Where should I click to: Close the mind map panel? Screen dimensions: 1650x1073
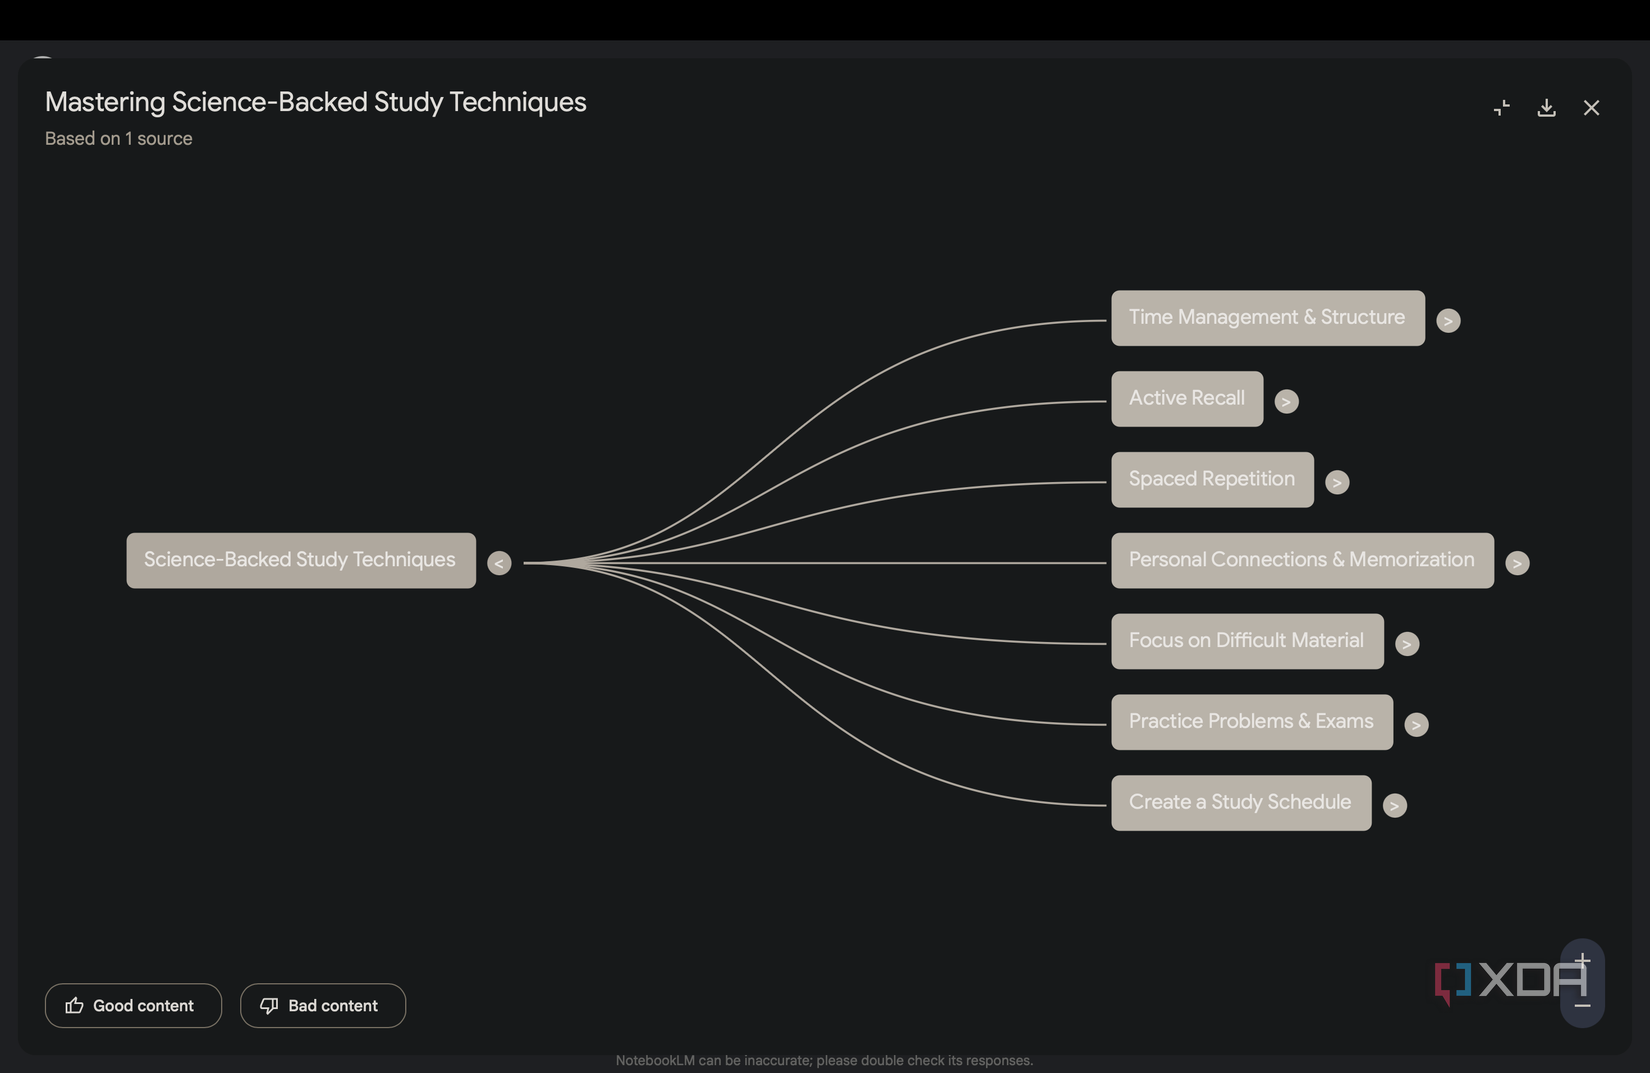click(x=1591, y=107)
